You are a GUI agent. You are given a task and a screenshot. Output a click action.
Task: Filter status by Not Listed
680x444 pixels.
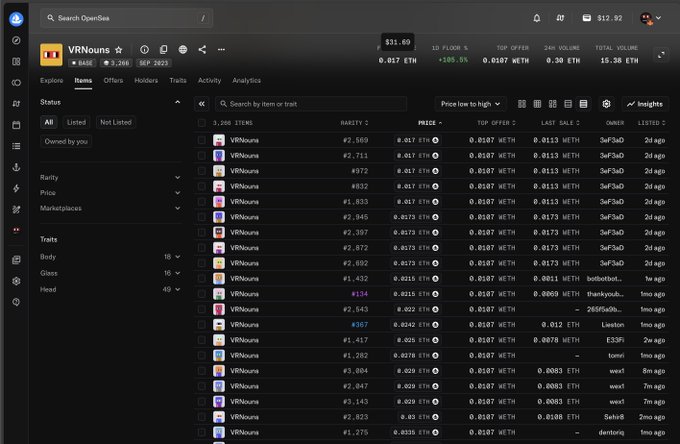116,122
